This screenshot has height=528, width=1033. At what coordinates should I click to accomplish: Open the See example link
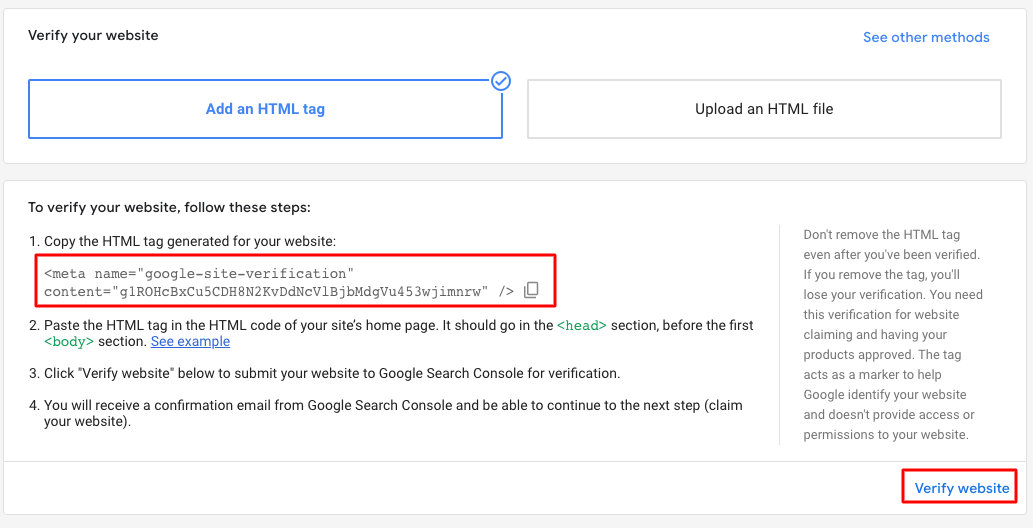(x=190, y=341)
